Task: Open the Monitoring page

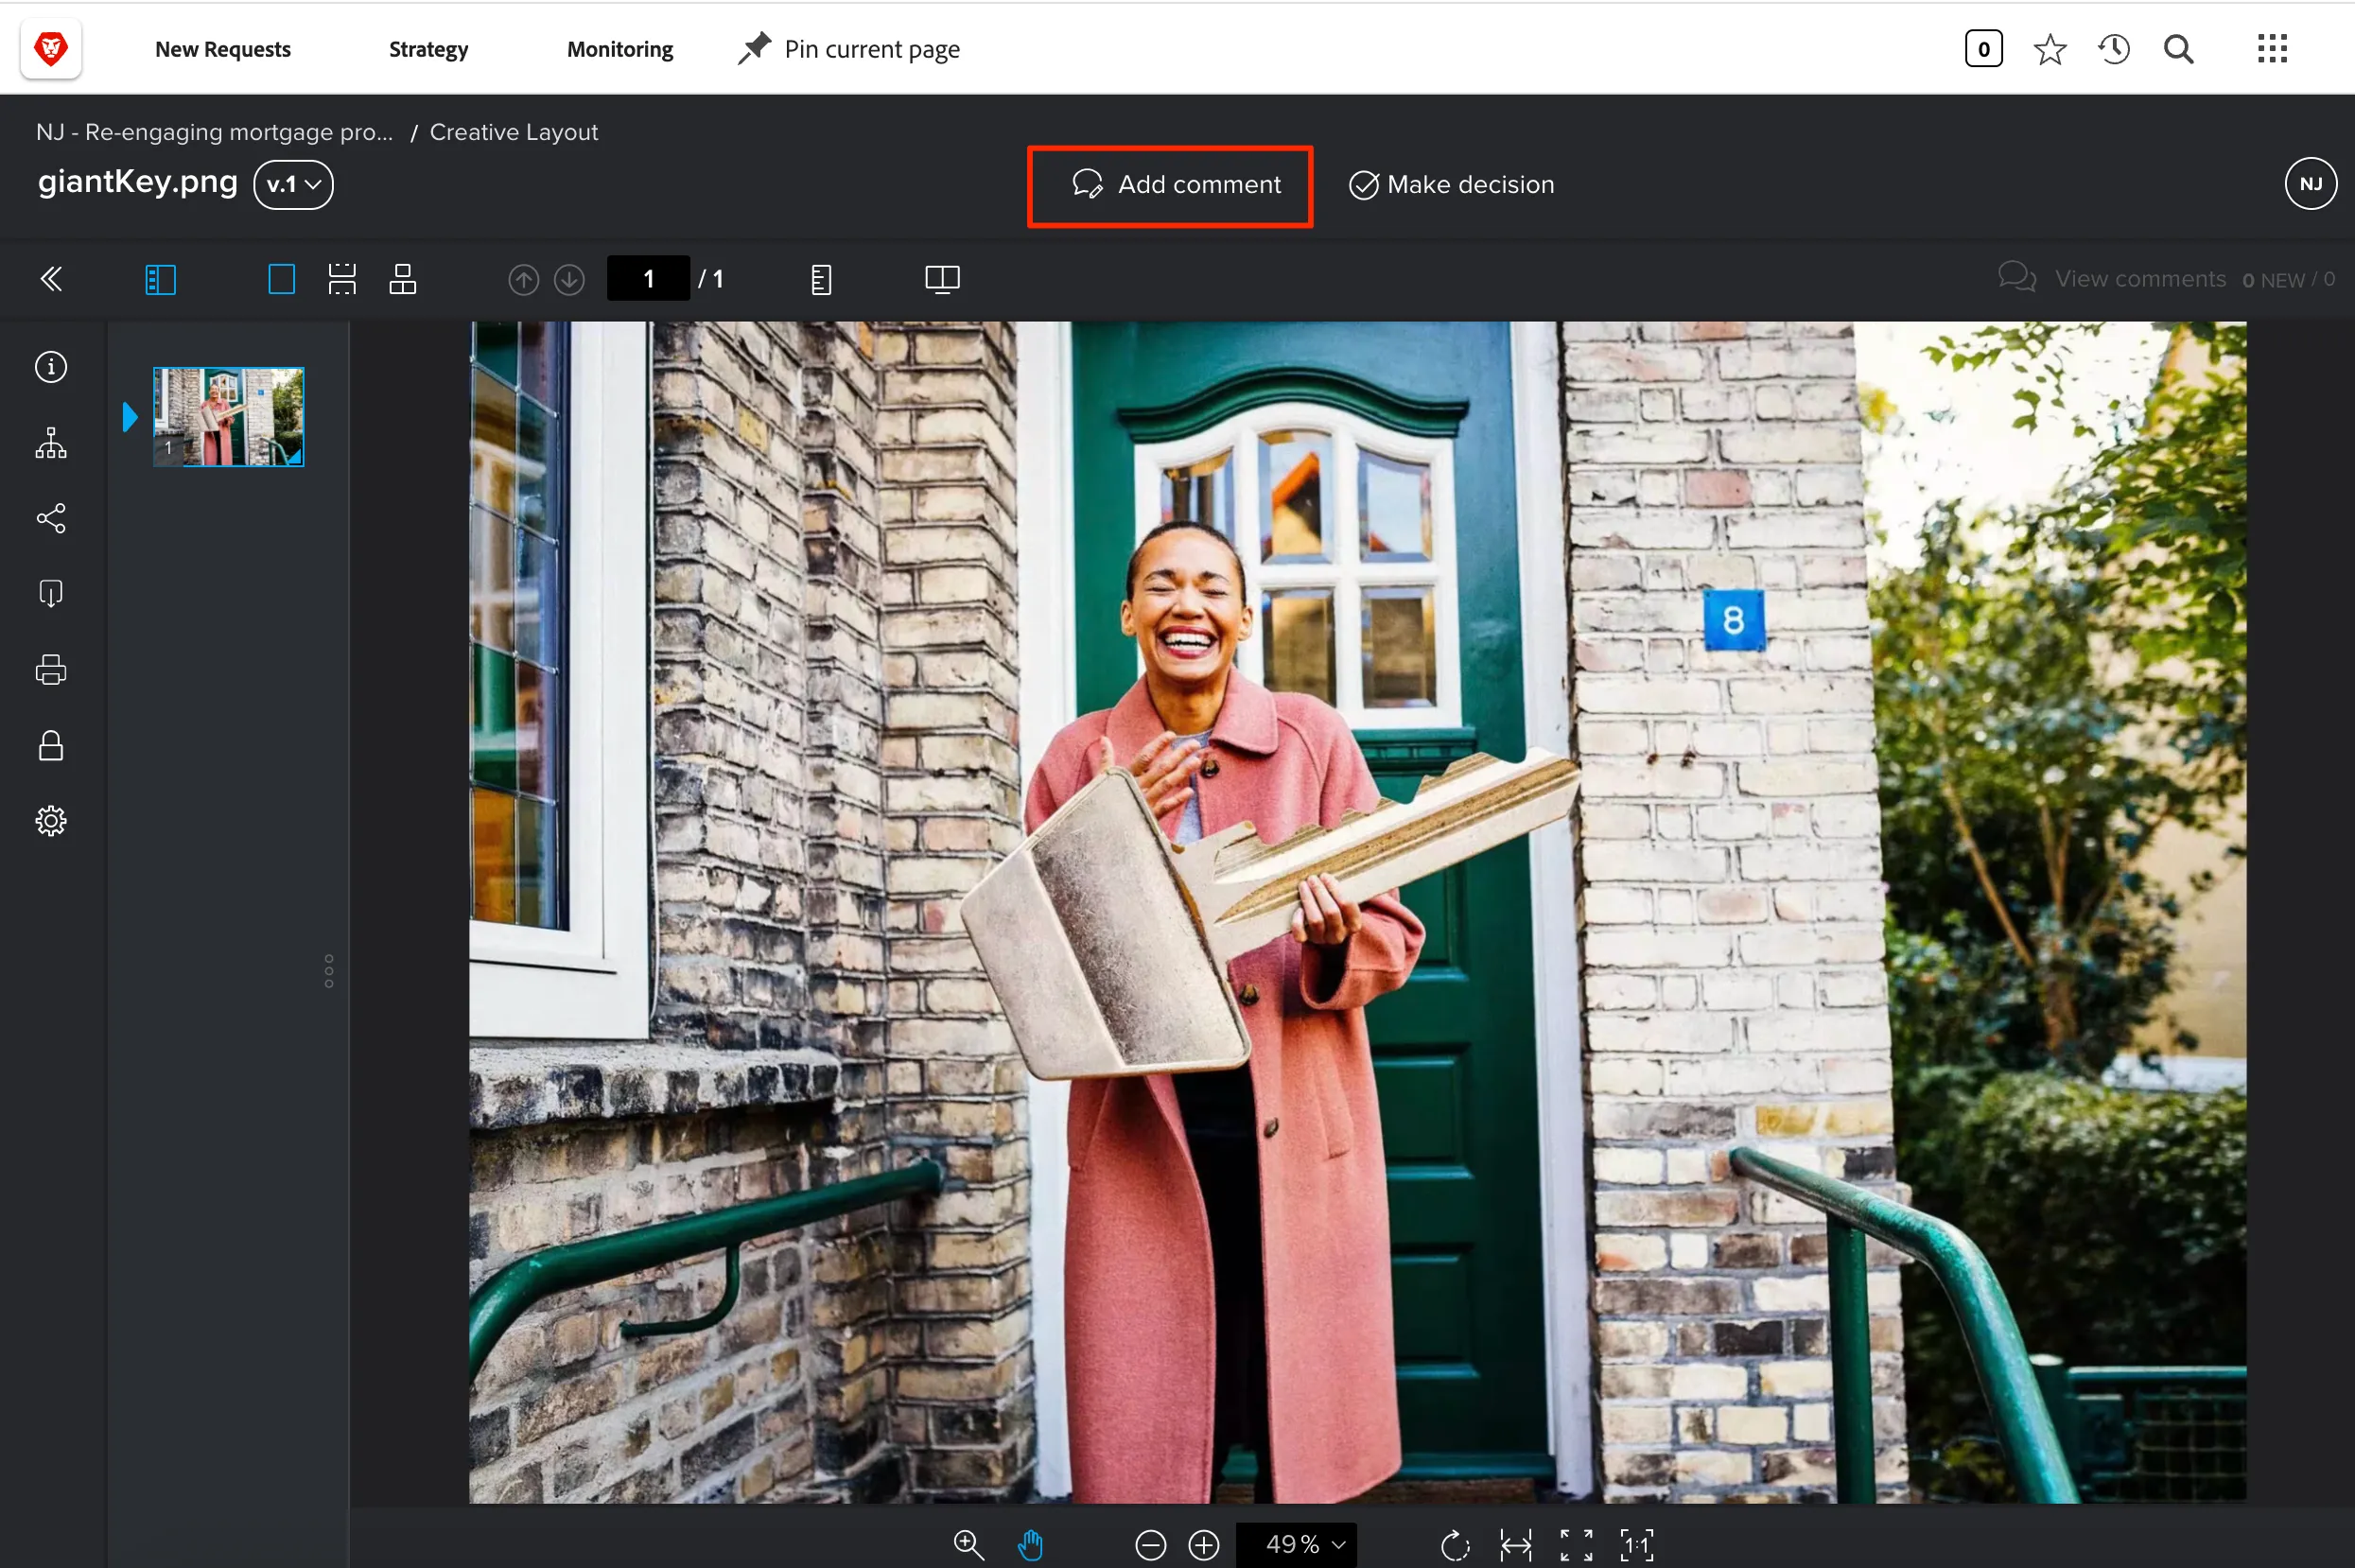Action: 619,49
